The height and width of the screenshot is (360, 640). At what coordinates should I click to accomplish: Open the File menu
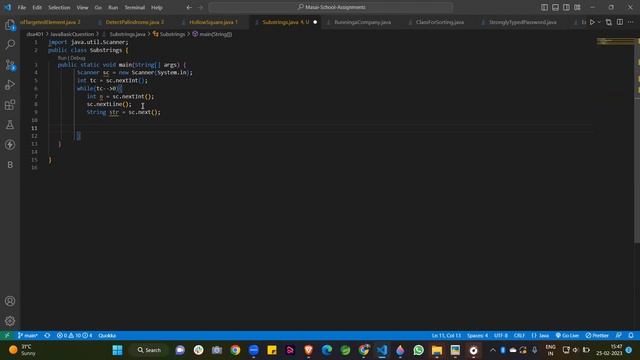(x=22, y=7)
